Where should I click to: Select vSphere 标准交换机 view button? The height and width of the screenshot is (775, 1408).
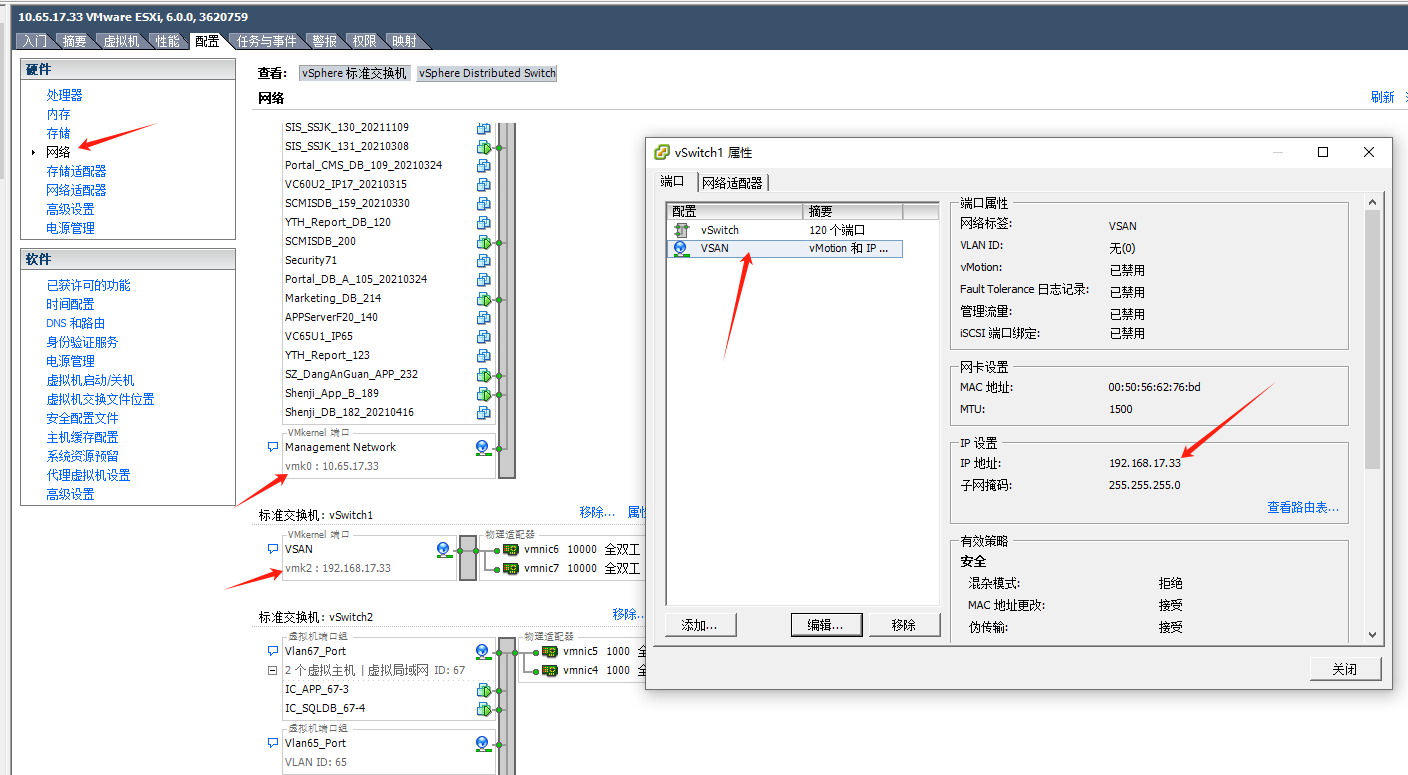[354, 73]
